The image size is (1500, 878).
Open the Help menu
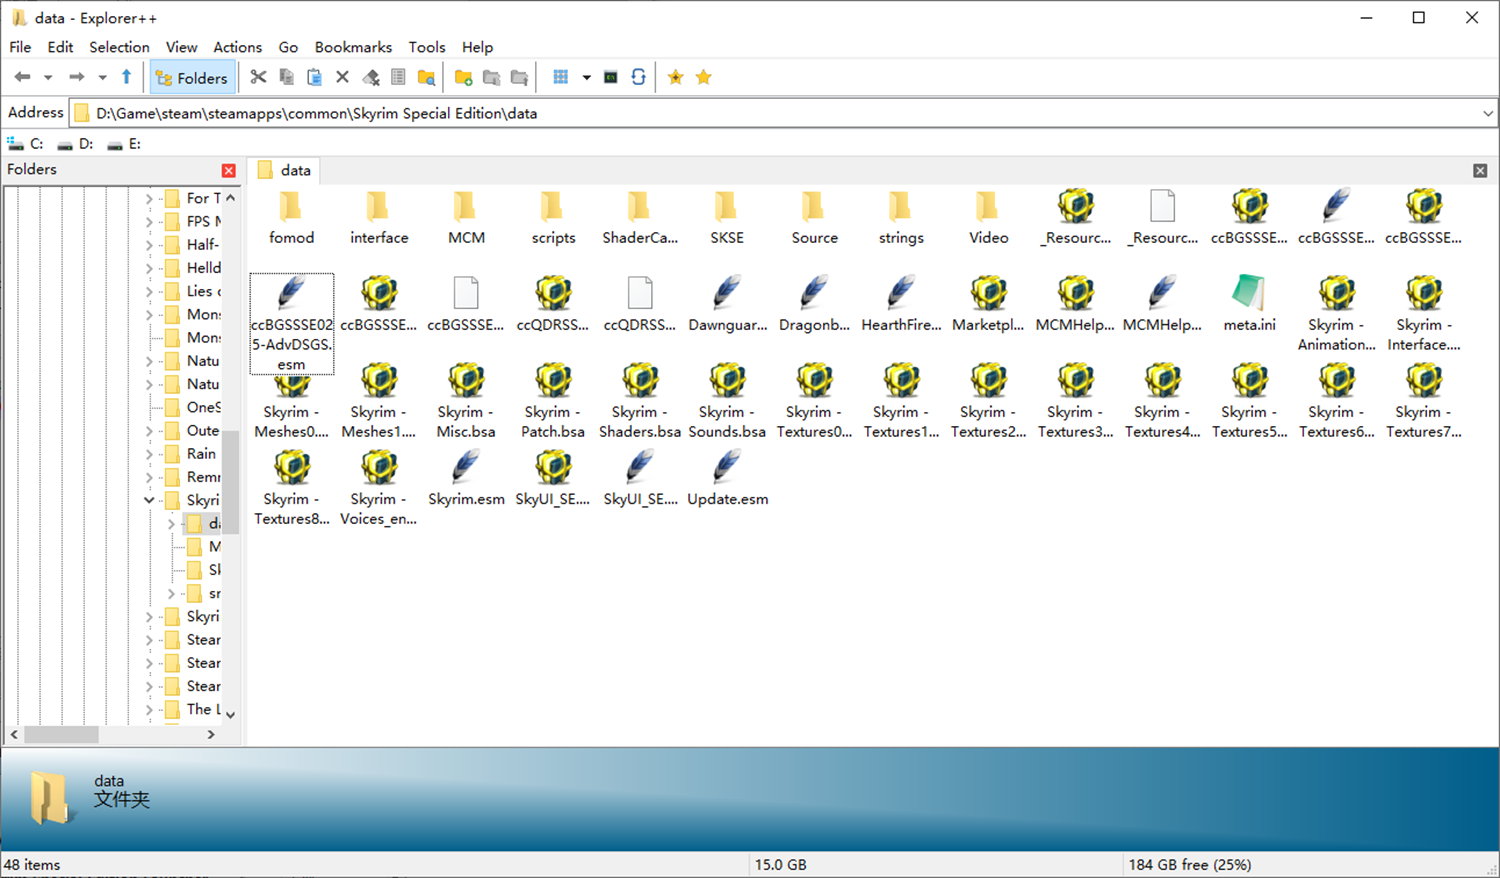point(477,47)
